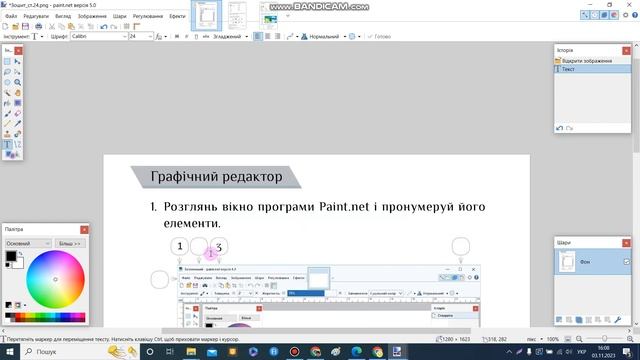
Task: Open the Ефекти menu
Action: click(177, 16)
